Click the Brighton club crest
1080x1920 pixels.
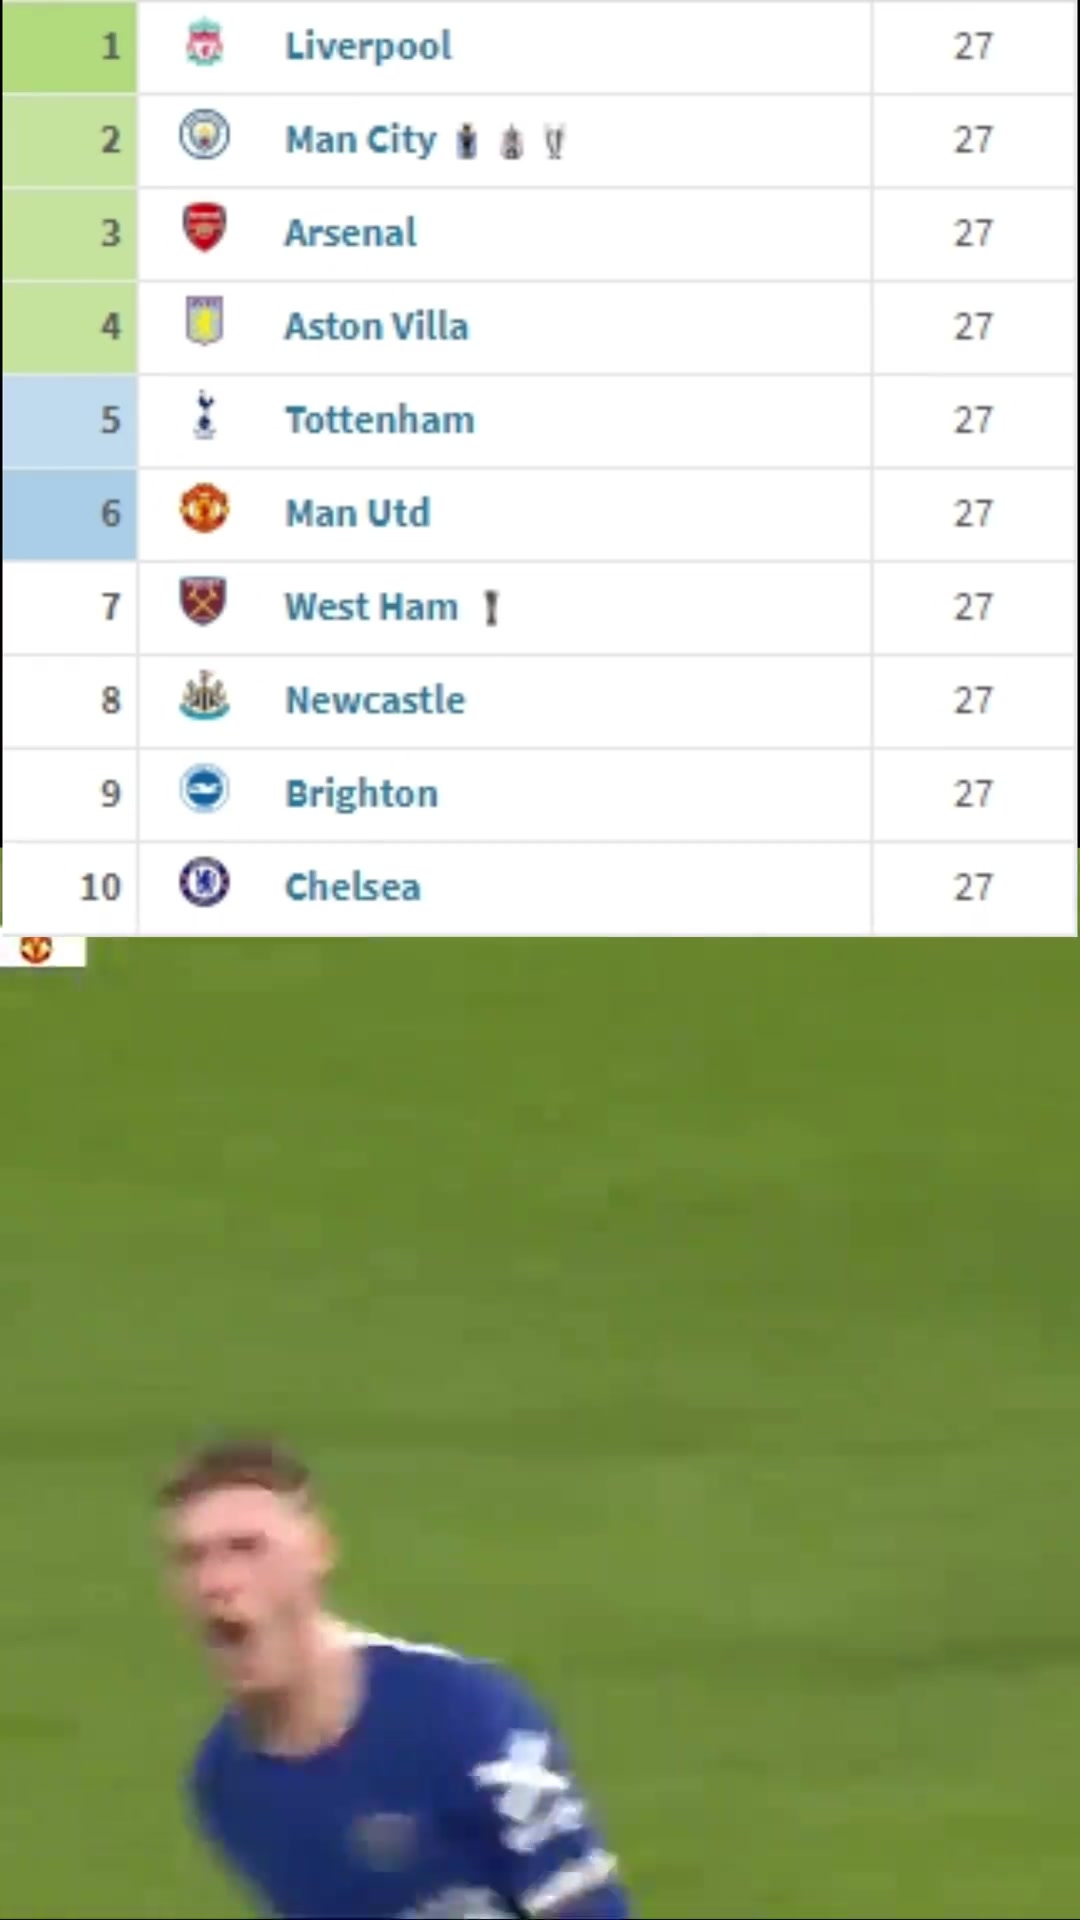point(204,789)
